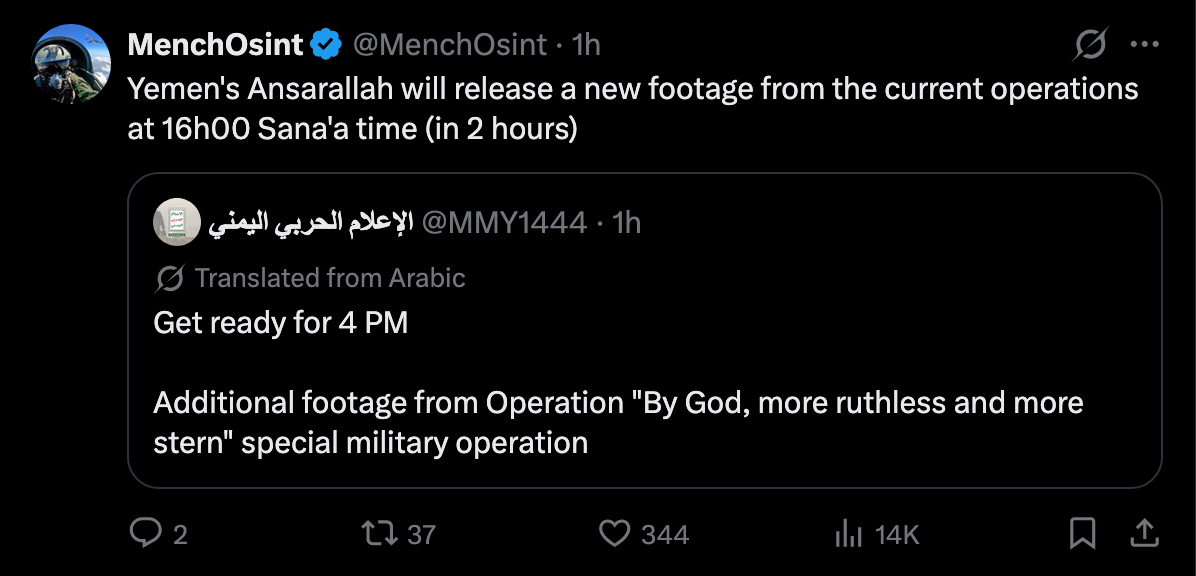
Task: Click the MenchOsint display name
Action: pos(216,45)
